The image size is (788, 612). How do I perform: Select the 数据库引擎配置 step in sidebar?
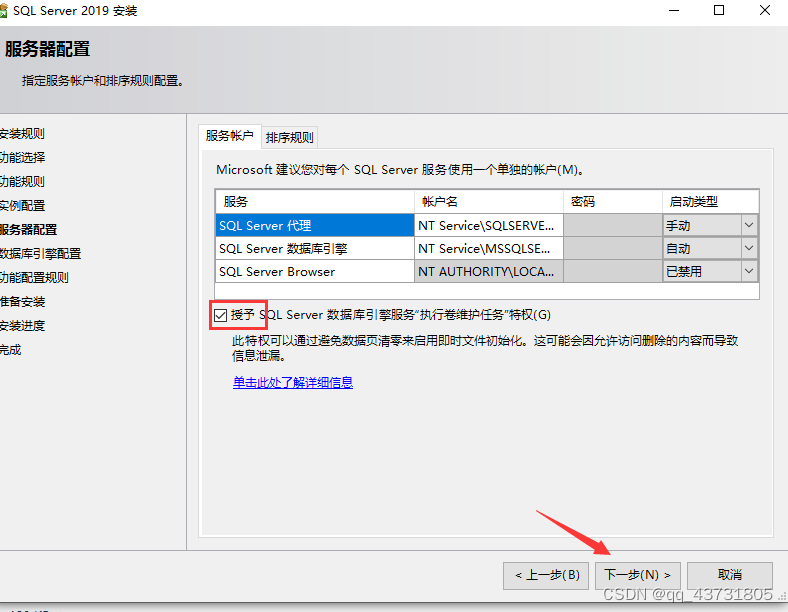pyautogui.click(x=40, y=254)
